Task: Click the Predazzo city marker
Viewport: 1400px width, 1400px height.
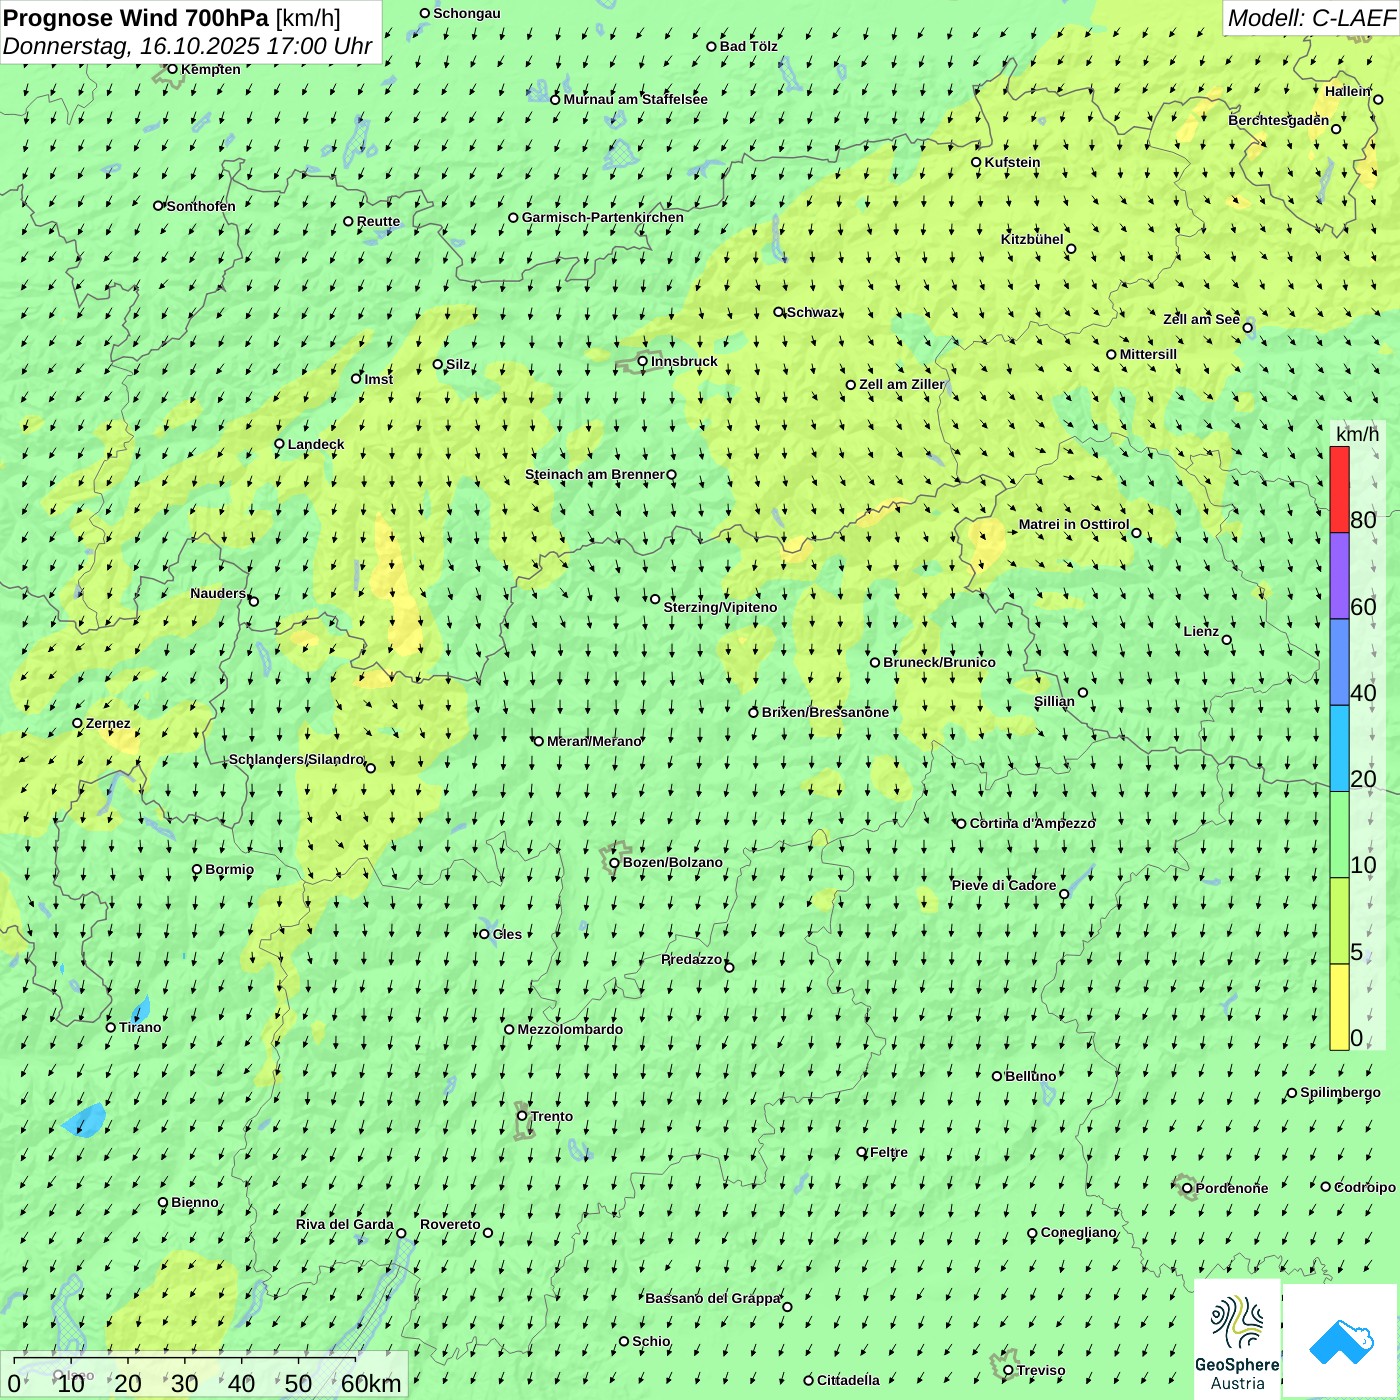Action: tap(729, 967)
